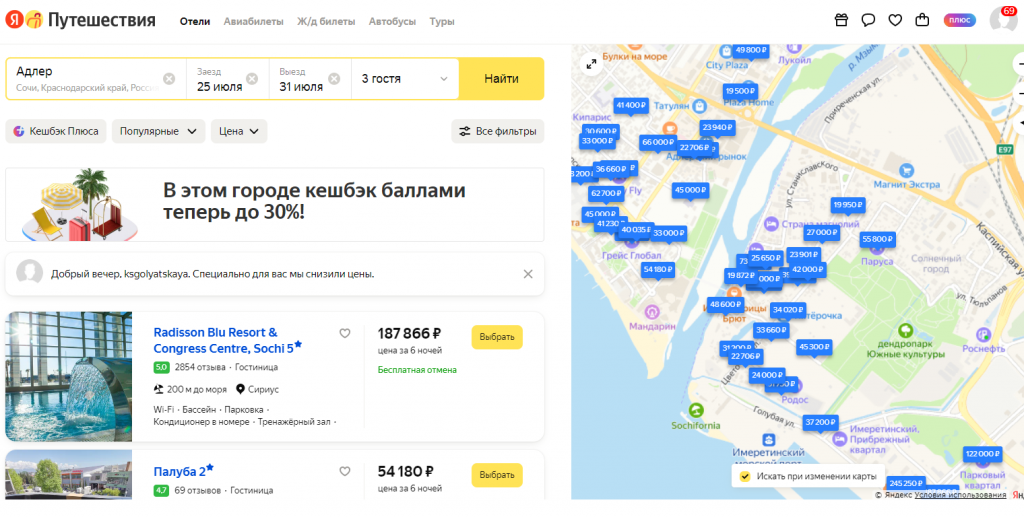Open favorites via header heart icon
This screenshot has width=1024, height=517.
coord(895,20)
